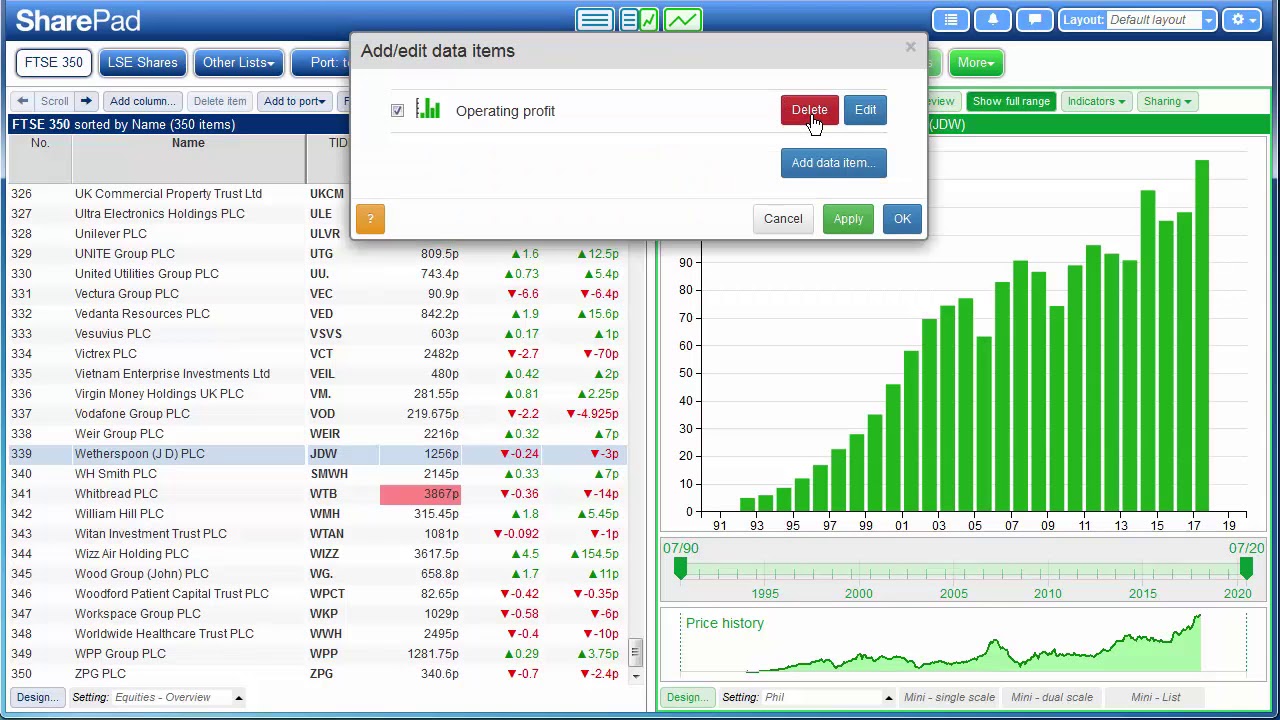Click the date range timeline track at 2005
Image resolution: width=1280 pixels, height=720 pixels.
point(953,572)
